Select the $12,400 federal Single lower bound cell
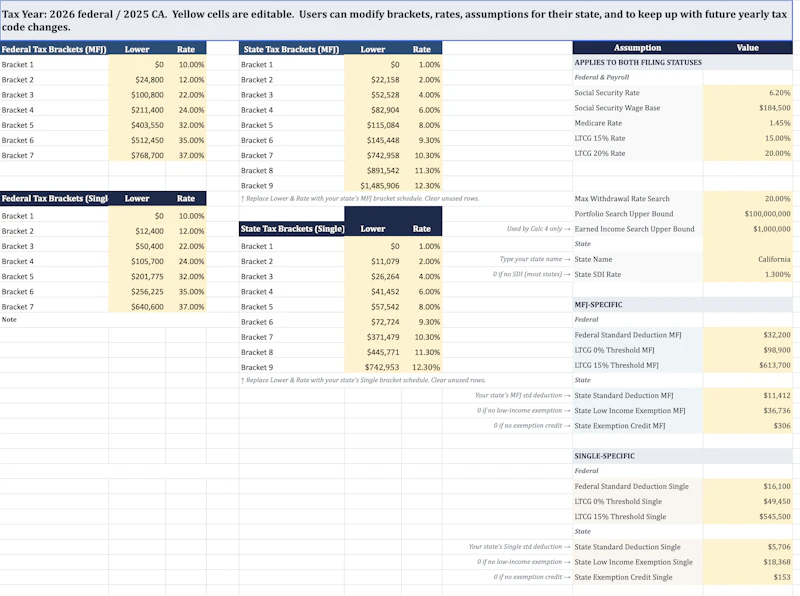Viewport: 800px width, 596px height. pyautogui.click(x=137, y=231)
